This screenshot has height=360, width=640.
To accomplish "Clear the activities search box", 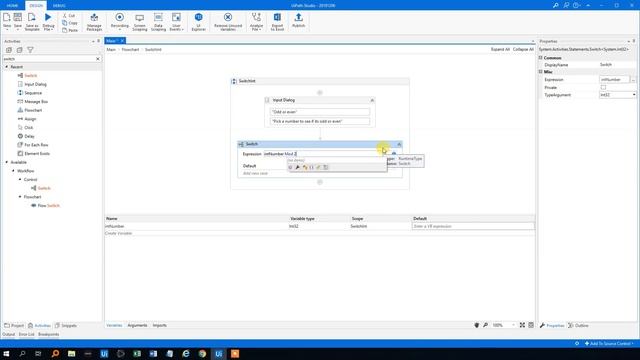I will (x=98, y=59).
